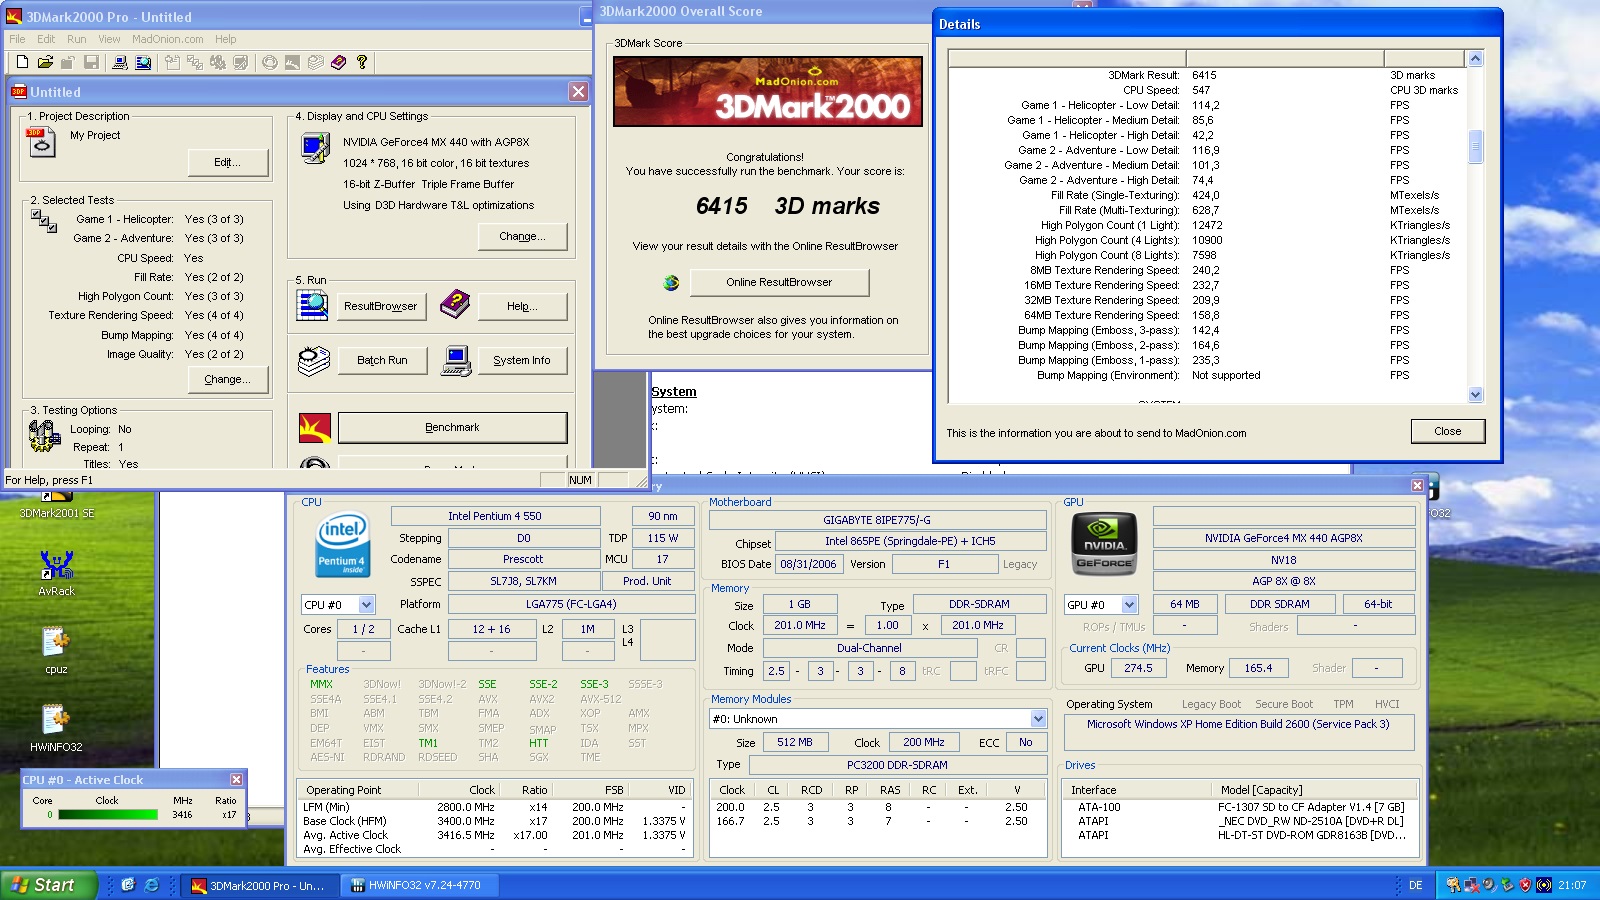The height and width of the screenshot is (900, 1600).
Task: Click the purple Help book icon beside Help button
Action: (455, 304)
